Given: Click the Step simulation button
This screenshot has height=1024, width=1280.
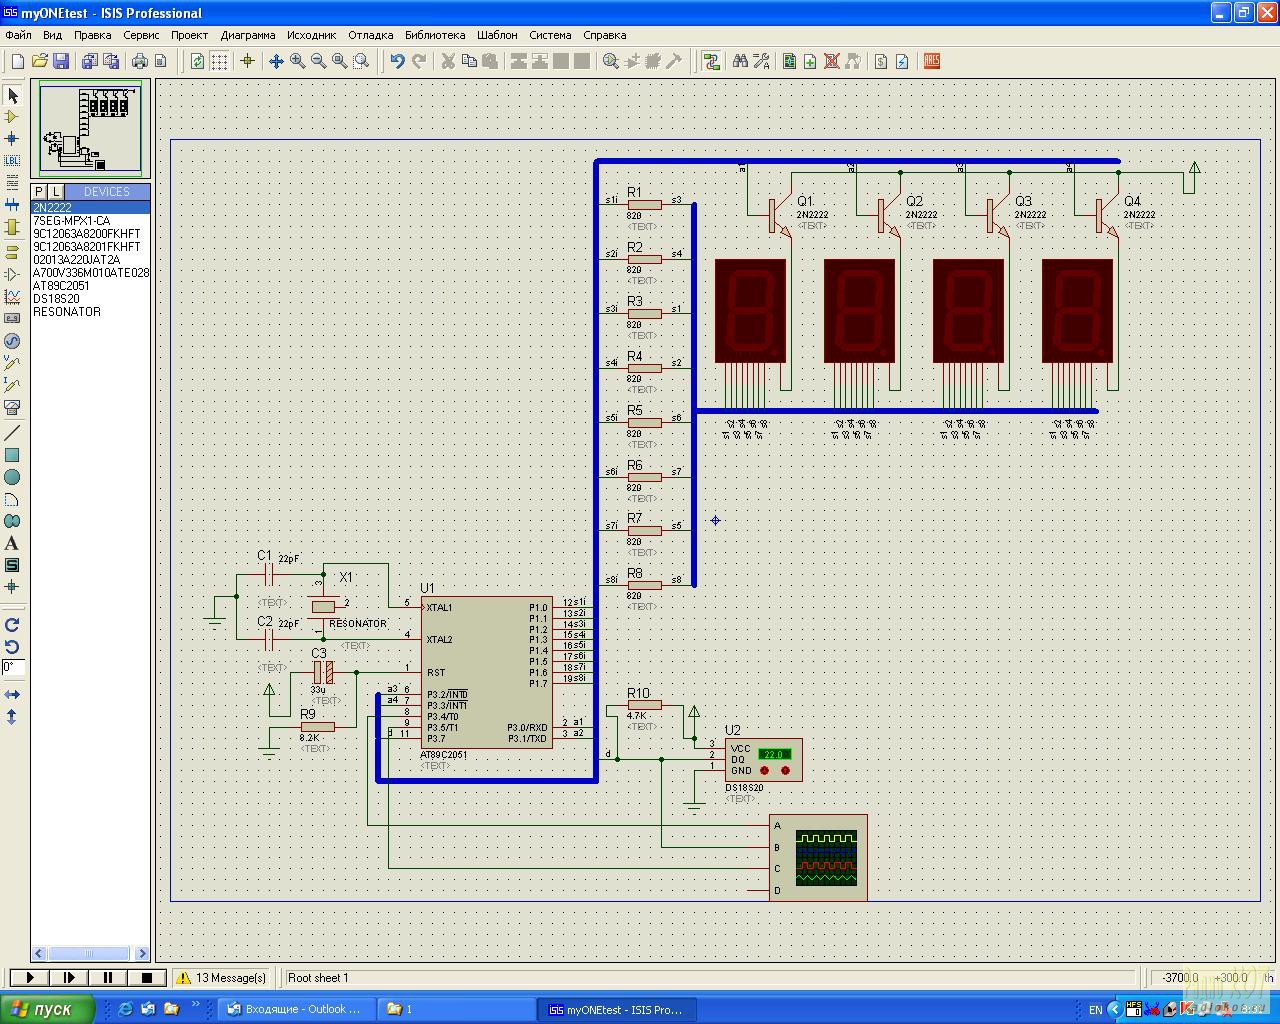Looking at the screenshot, I should coord(69,977).
